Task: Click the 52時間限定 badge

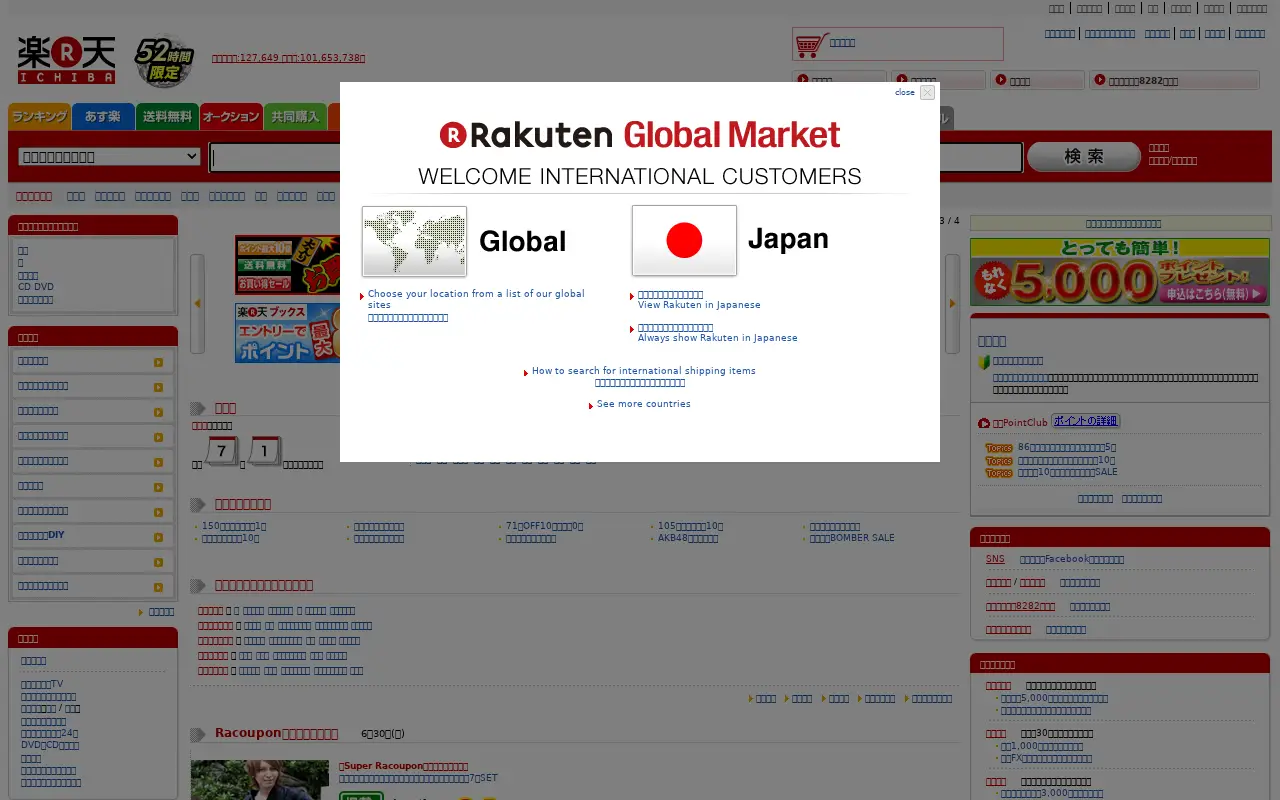Action: coord(164,62)
